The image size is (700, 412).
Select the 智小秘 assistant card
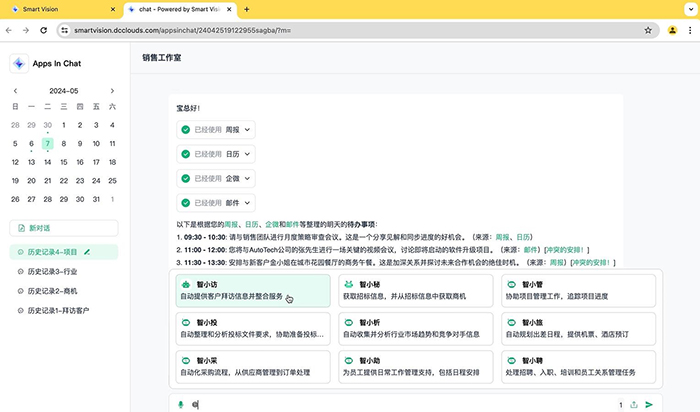(414, 290)
